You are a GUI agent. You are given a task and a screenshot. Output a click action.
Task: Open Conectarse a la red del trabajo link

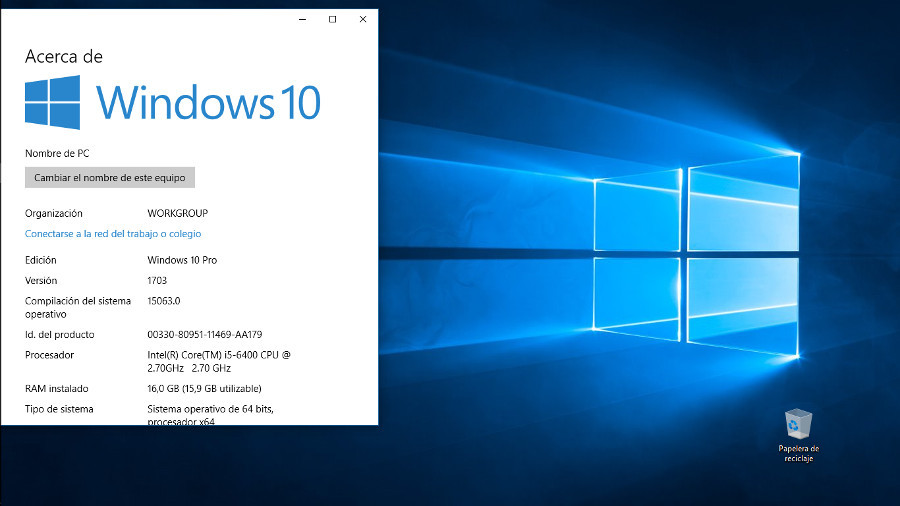tap(113, 234)
